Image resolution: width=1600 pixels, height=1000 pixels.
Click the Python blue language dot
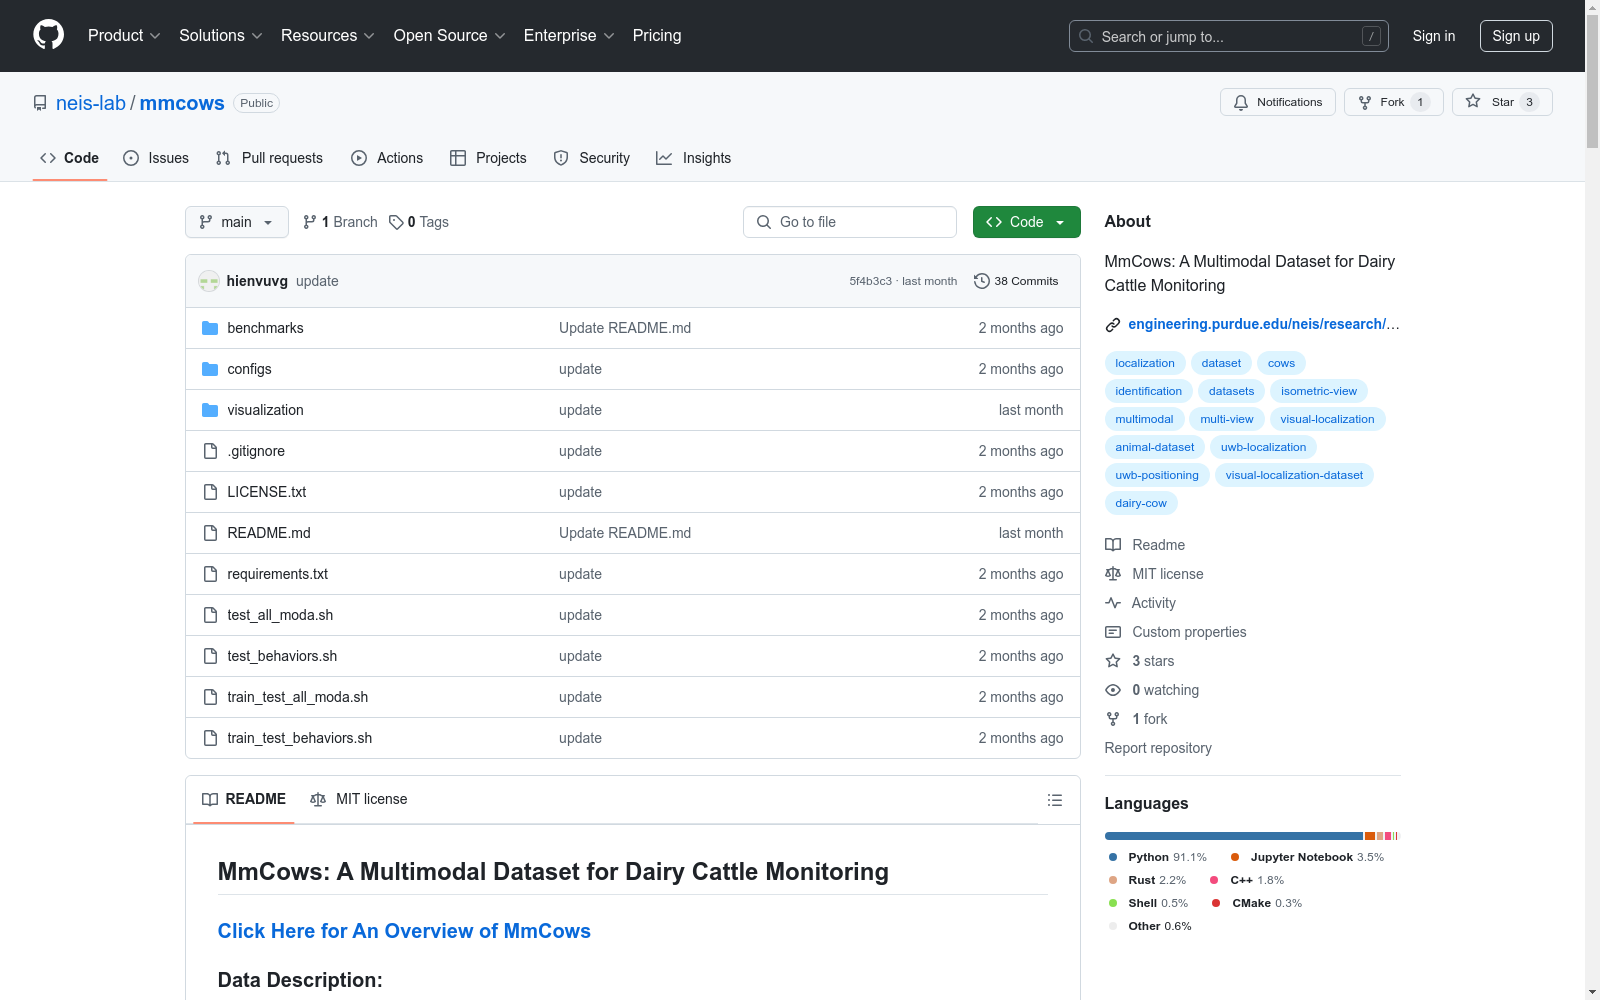[1113, 857]
